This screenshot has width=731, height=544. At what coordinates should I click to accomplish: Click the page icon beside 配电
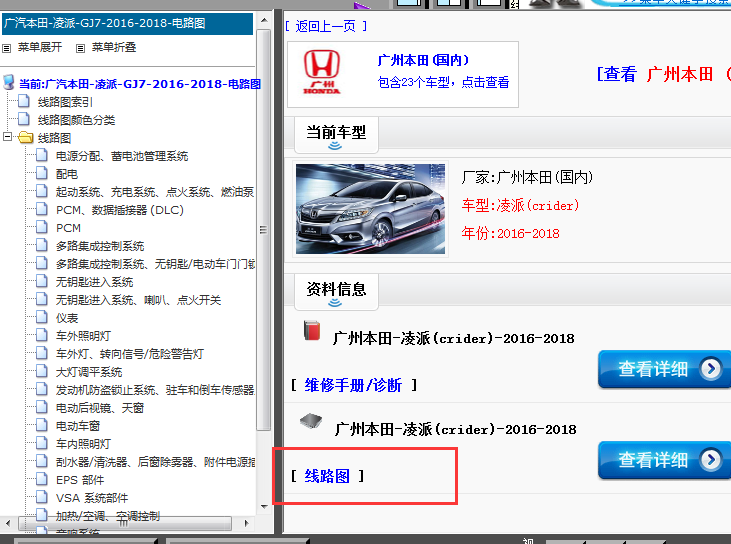42,173
